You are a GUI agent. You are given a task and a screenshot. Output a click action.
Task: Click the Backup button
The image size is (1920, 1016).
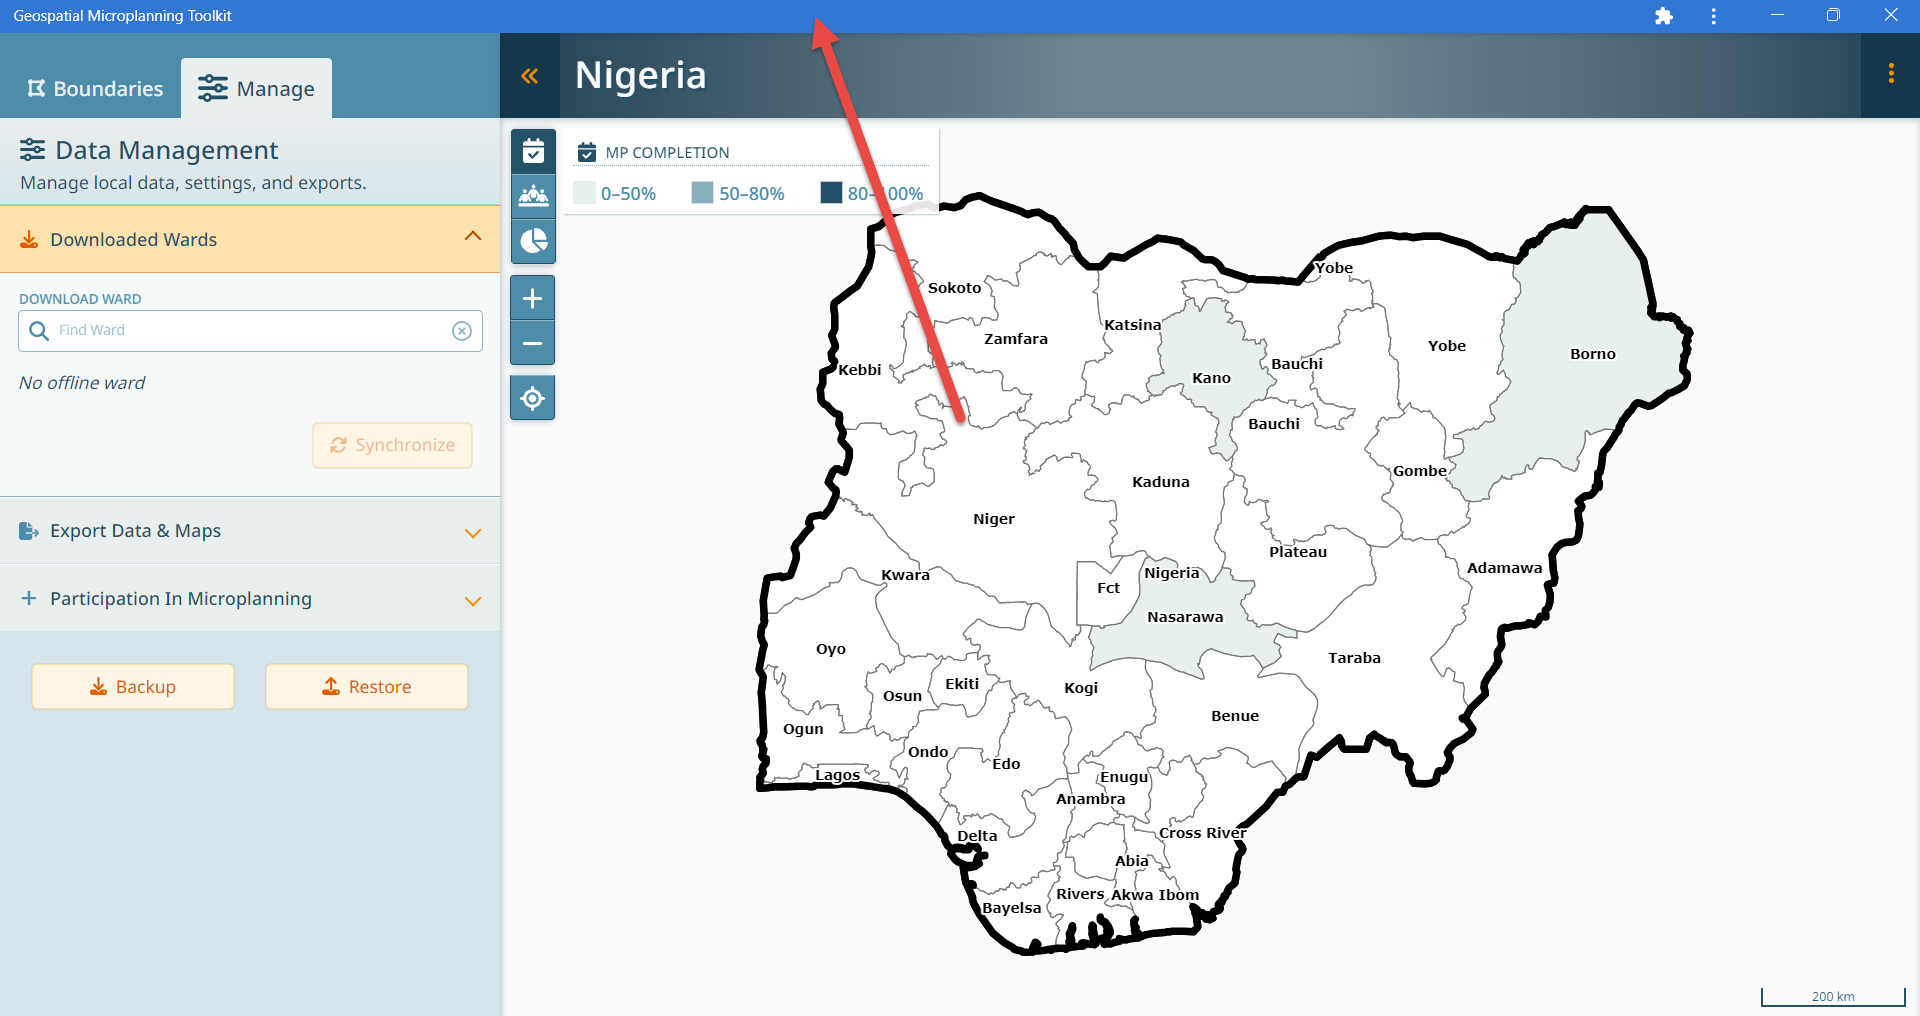tap(133, 687)
